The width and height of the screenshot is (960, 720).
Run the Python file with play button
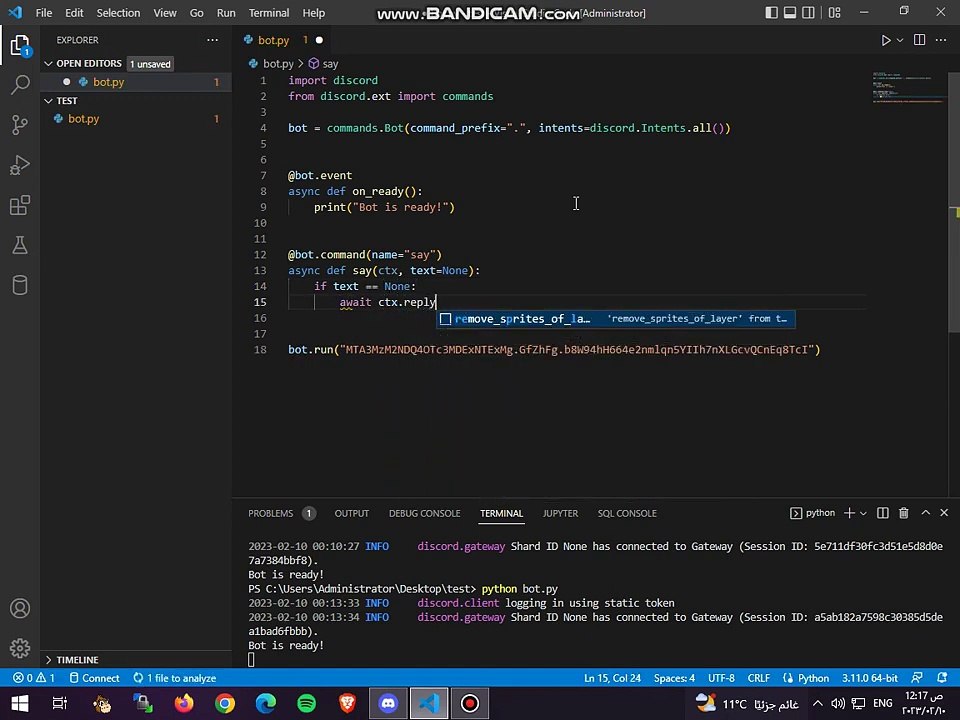coord(885,40)
